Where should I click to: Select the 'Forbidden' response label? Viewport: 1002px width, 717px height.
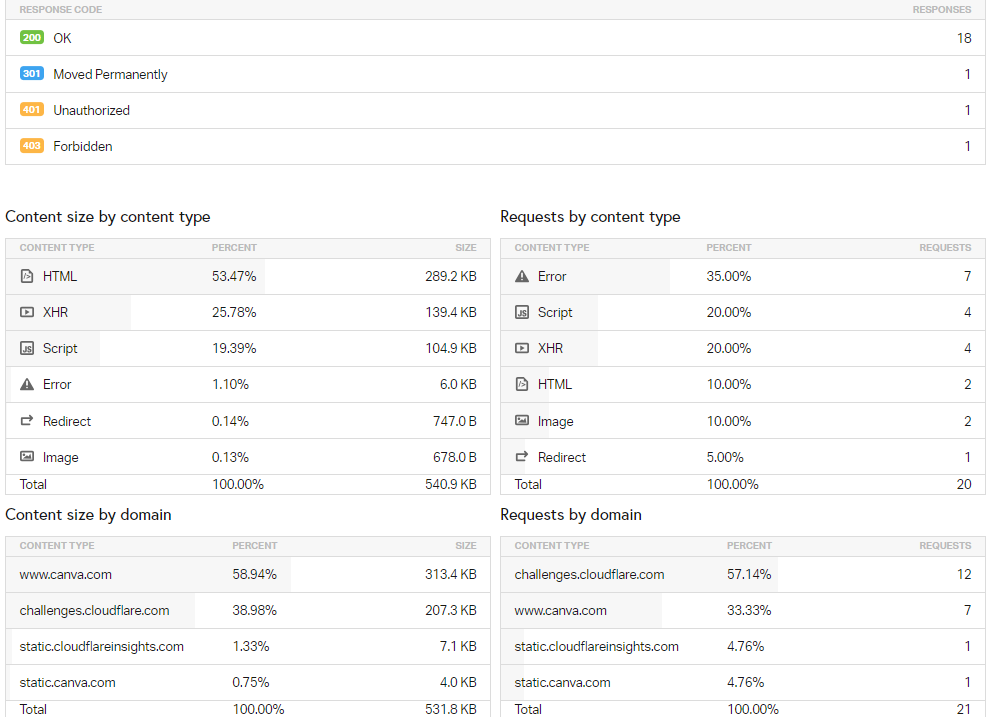(82, 146)
